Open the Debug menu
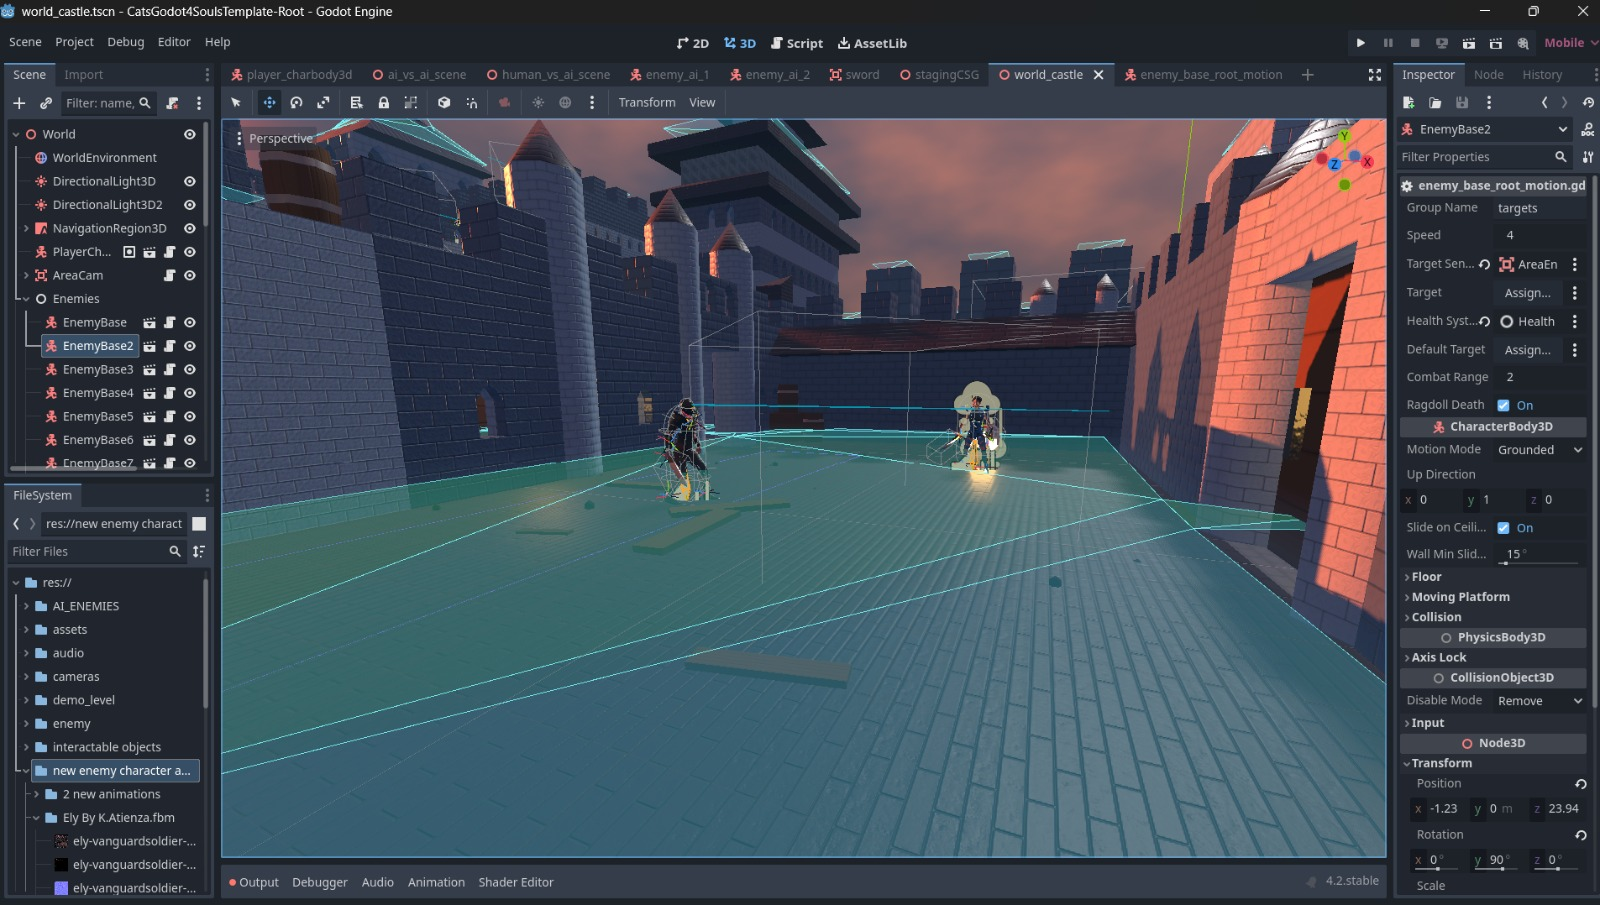This screenshot has height=905, width=1600. coord(126,42)
